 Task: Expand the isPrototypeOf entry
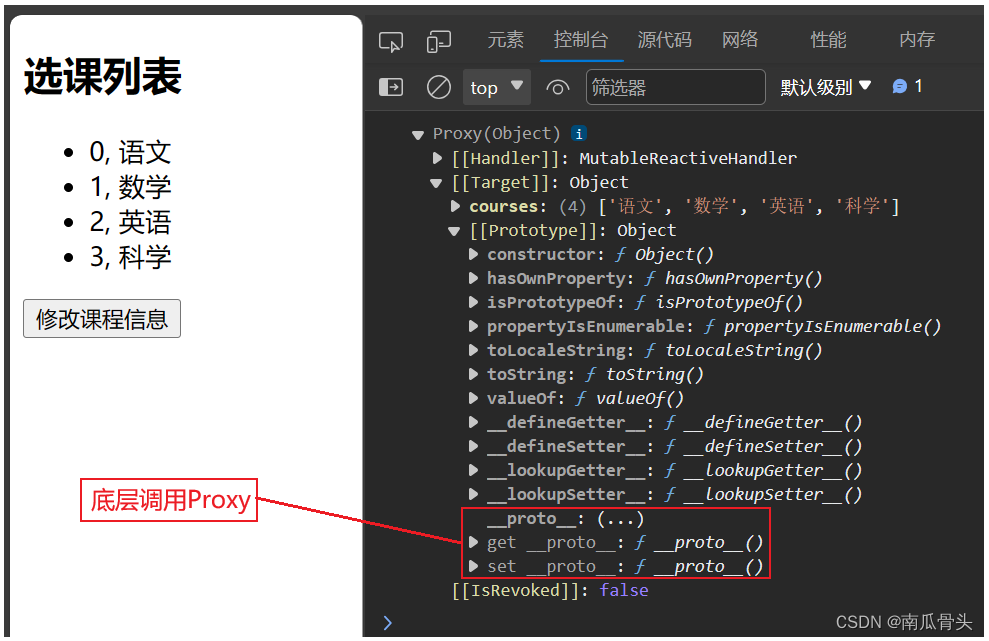tap(472, 302)
